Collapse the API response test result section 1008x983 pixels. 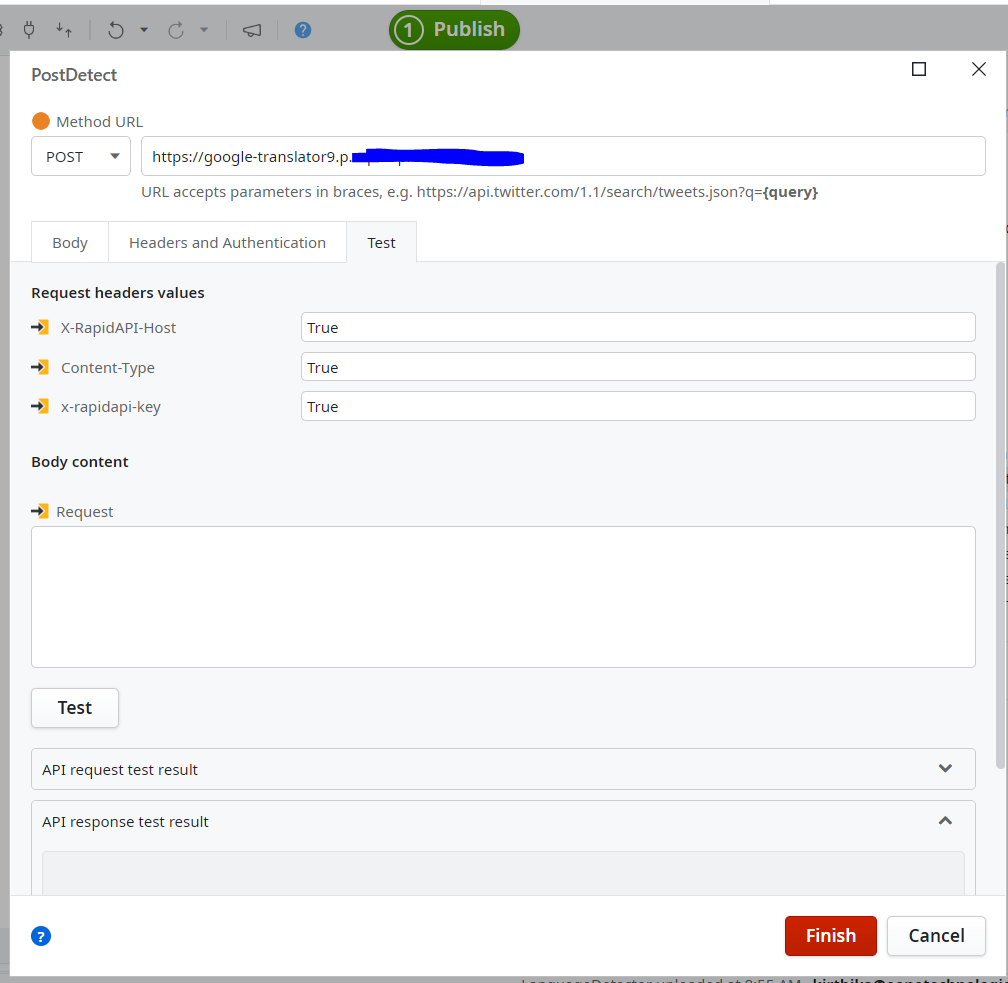(x=944, y=820)
